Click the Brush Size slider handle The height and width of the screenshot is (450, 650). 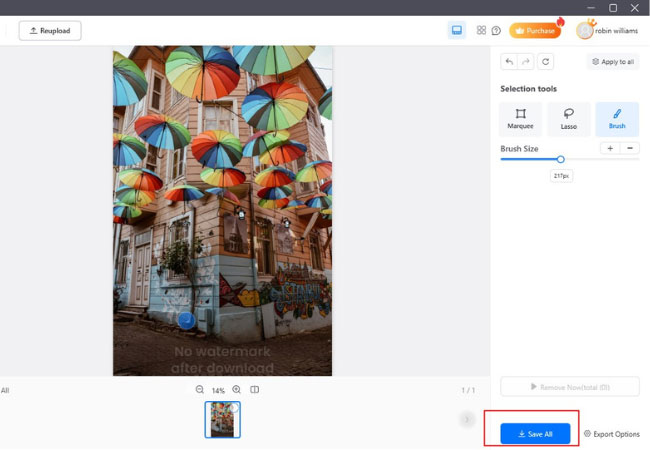pos(560,159)
